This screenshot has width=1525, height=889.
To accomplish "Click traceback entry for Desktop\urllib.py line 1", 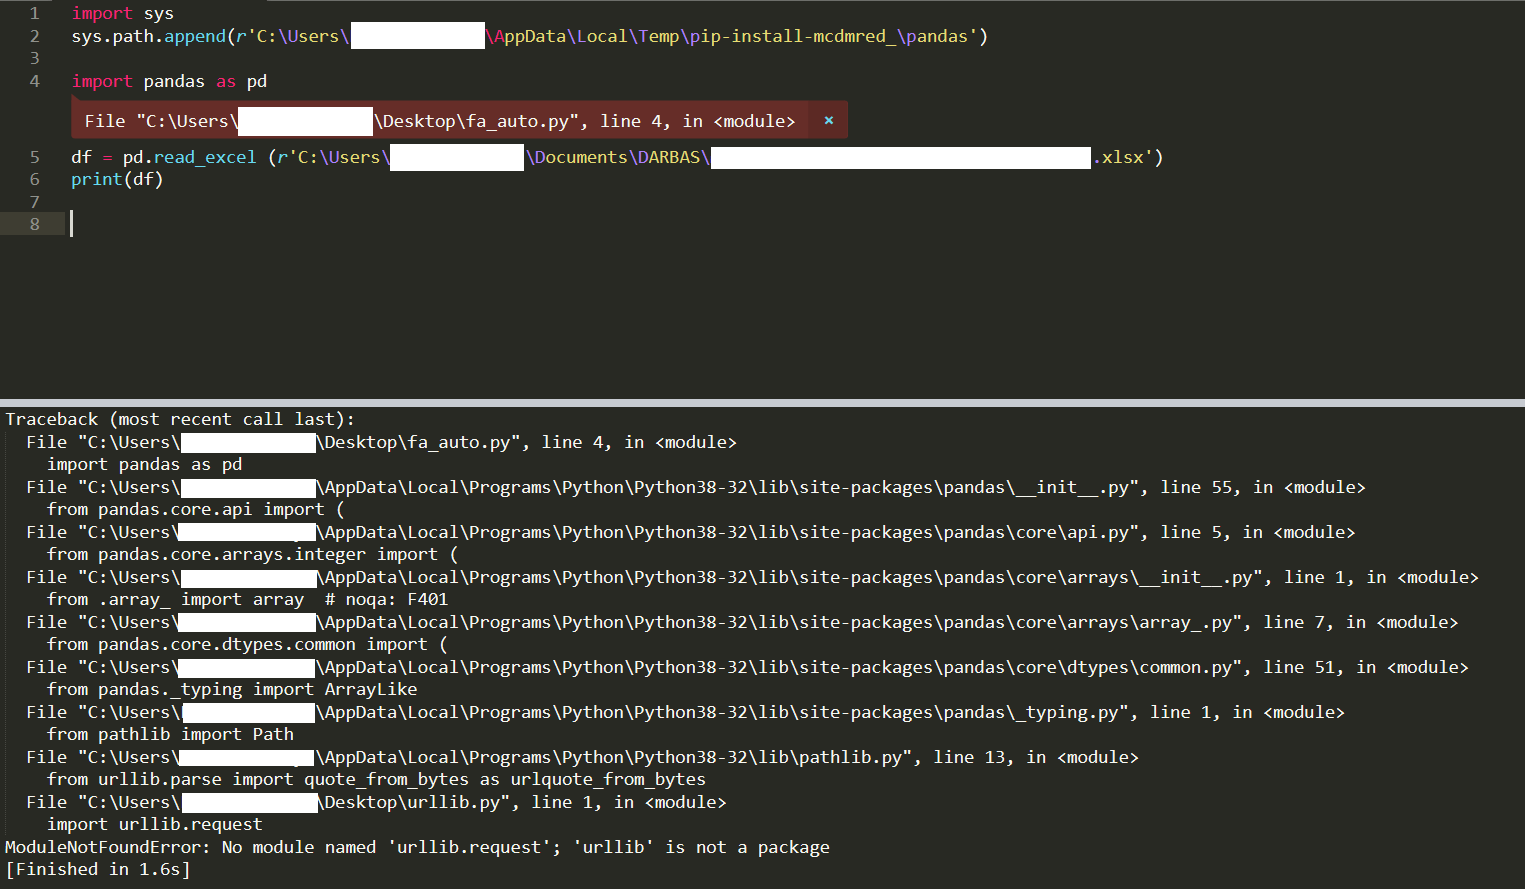I will (376, 802).
